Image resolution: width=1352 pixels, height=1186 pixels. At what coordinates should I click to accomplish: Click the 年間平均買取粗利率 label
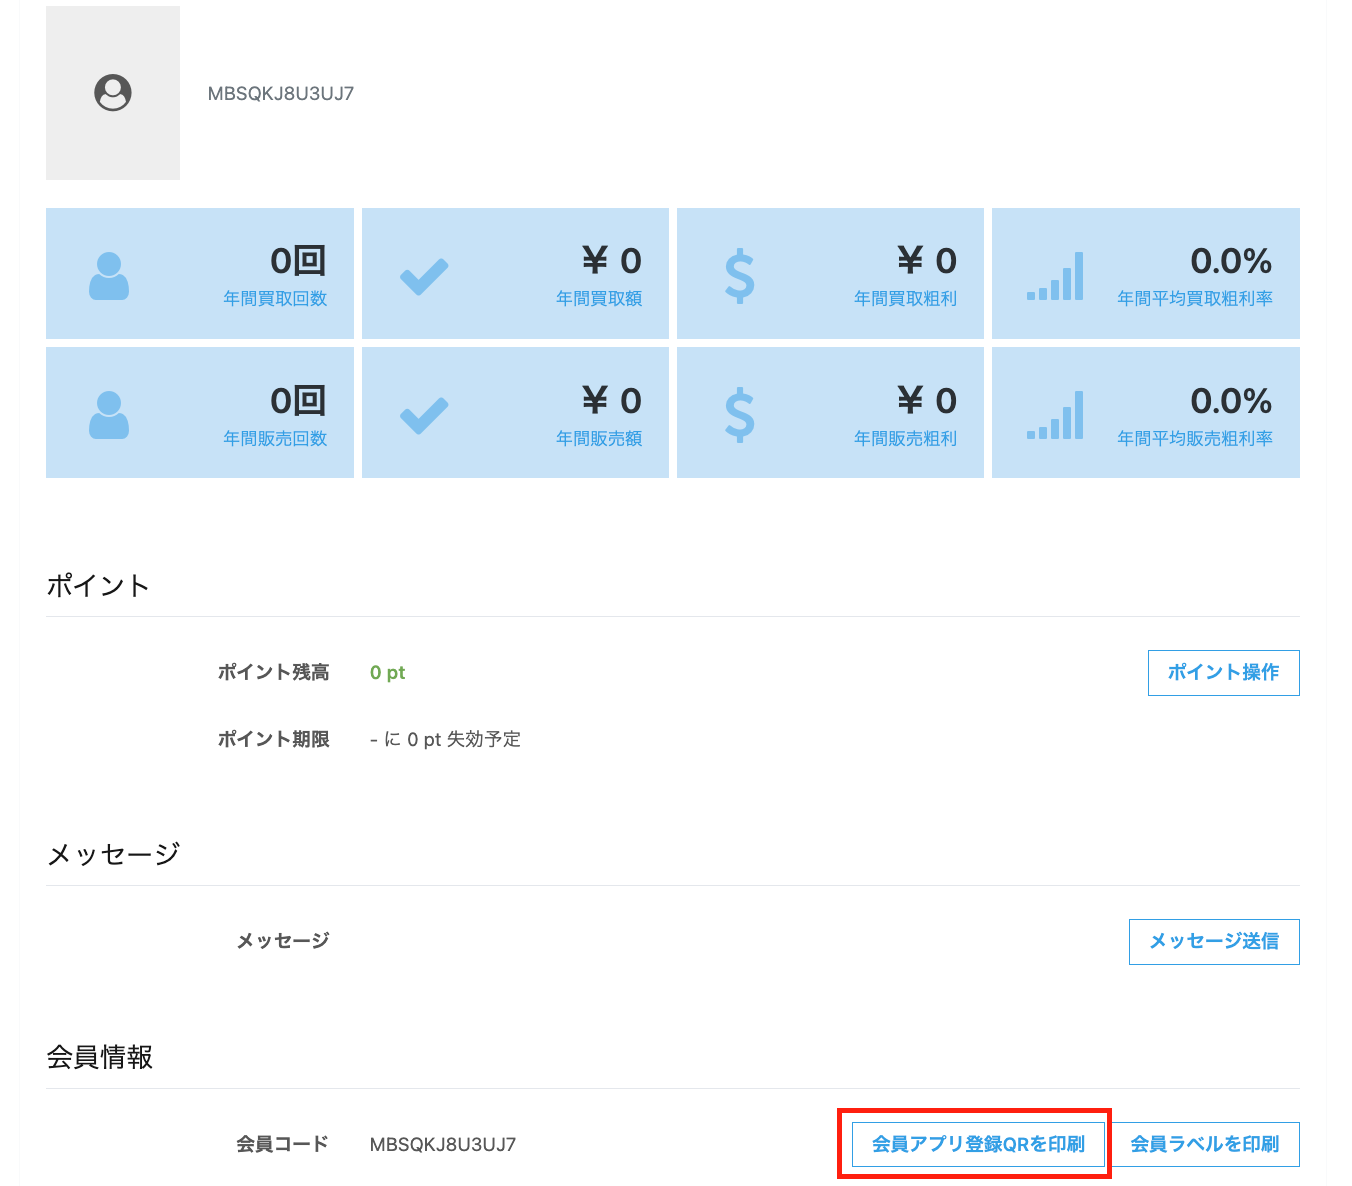[x=1195, y=298]
